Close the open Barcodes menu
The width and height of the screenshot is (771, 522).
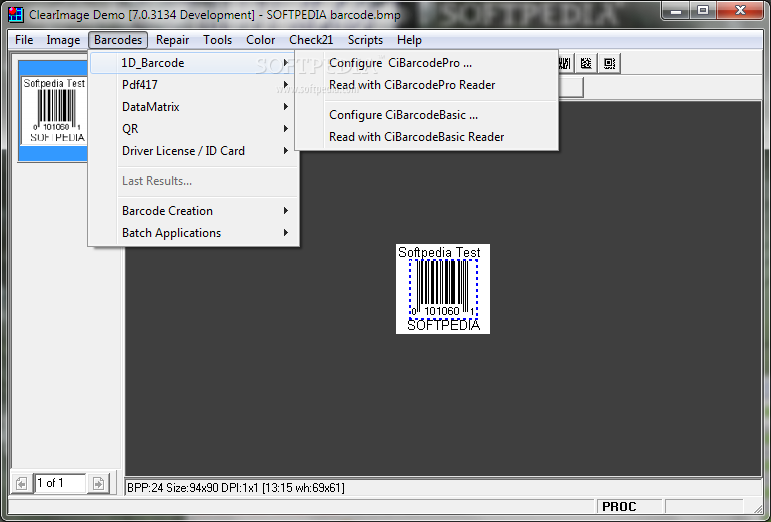click(118, 40)
